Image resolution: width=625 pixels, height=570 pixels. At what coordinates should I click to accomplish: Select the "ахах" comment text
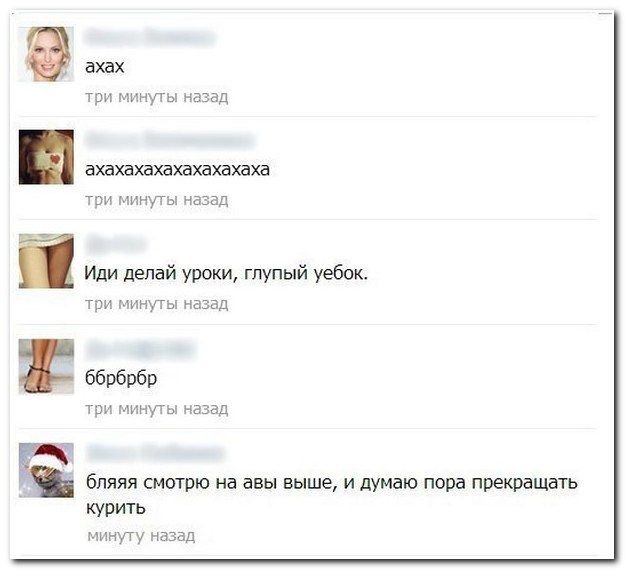(x=105, y=67)
